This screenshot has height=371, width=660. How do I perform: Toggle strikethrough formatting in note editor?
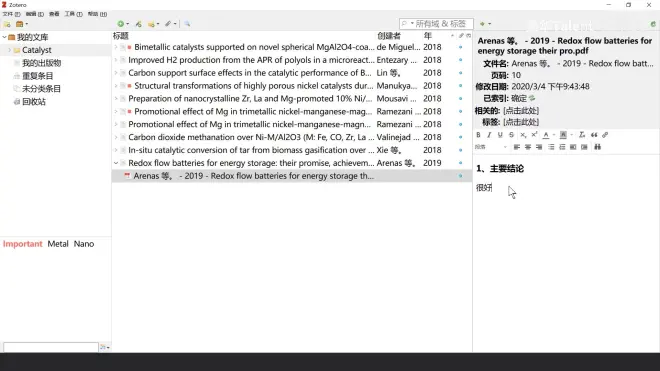[511, 135]
